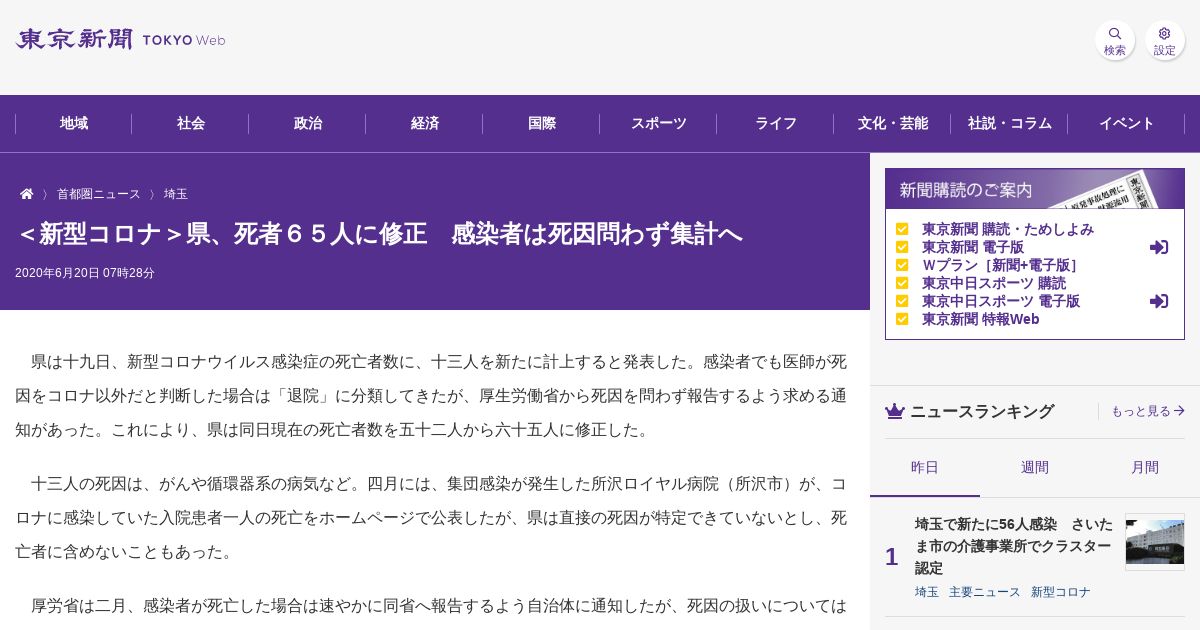This screenshot has width=1200, height=630.
Task: Click 新型コロナ tag under ranked article
Action: click(x=1061, y=592)
